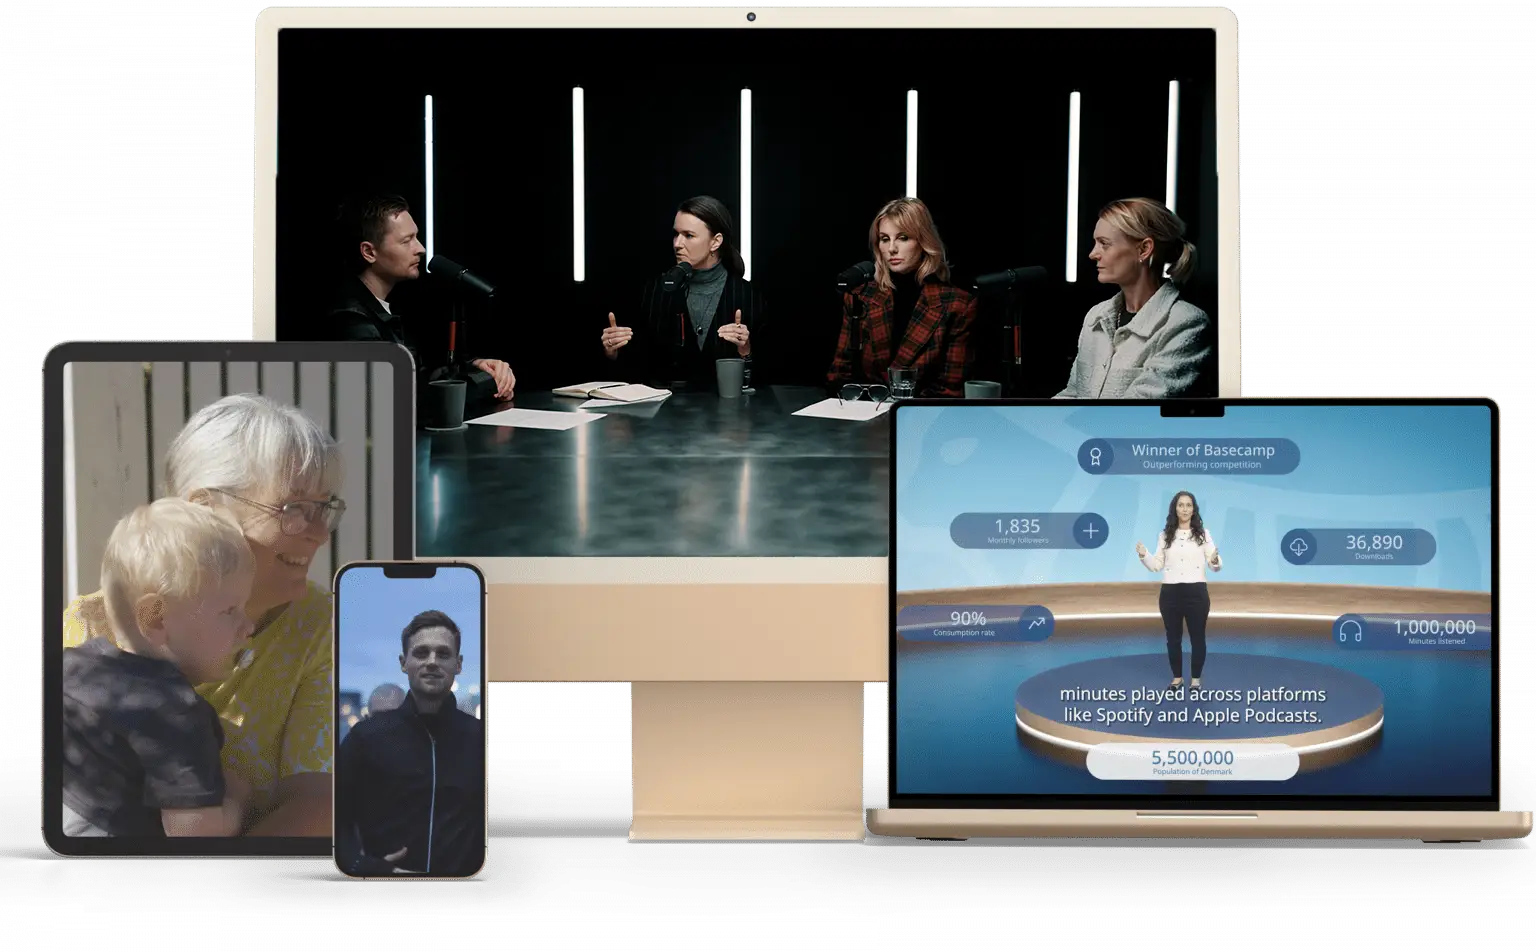Click the headphones icon beside 1,000,000

pyautogui.click(x=1350, y=631)
